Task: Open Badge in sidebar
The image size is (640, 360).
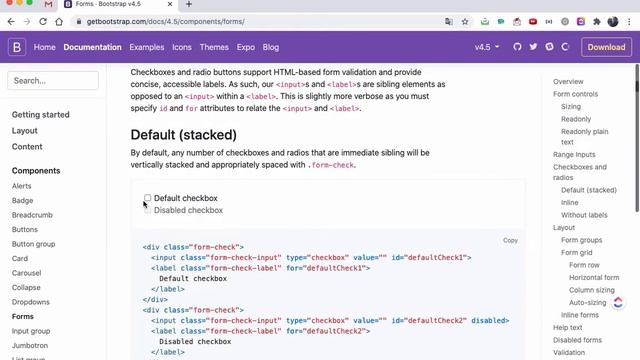Action: (22, 200)
